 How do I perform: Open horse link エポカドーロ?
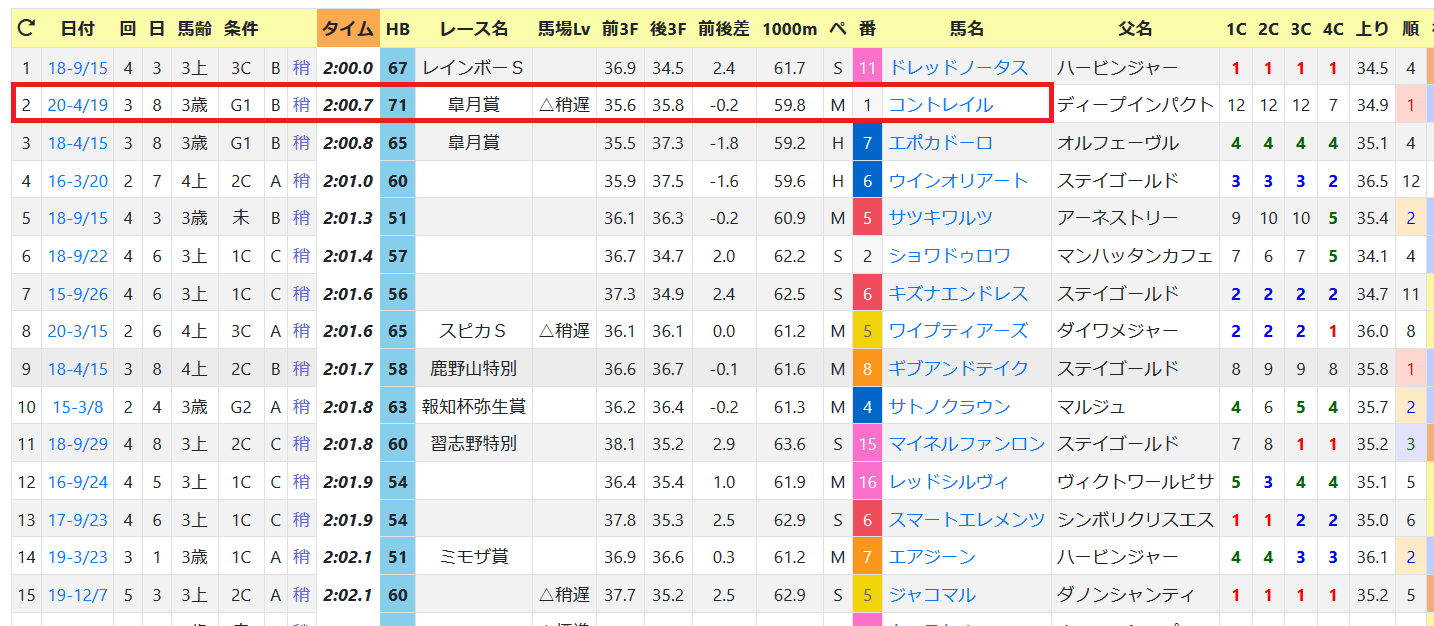(941, 143)
